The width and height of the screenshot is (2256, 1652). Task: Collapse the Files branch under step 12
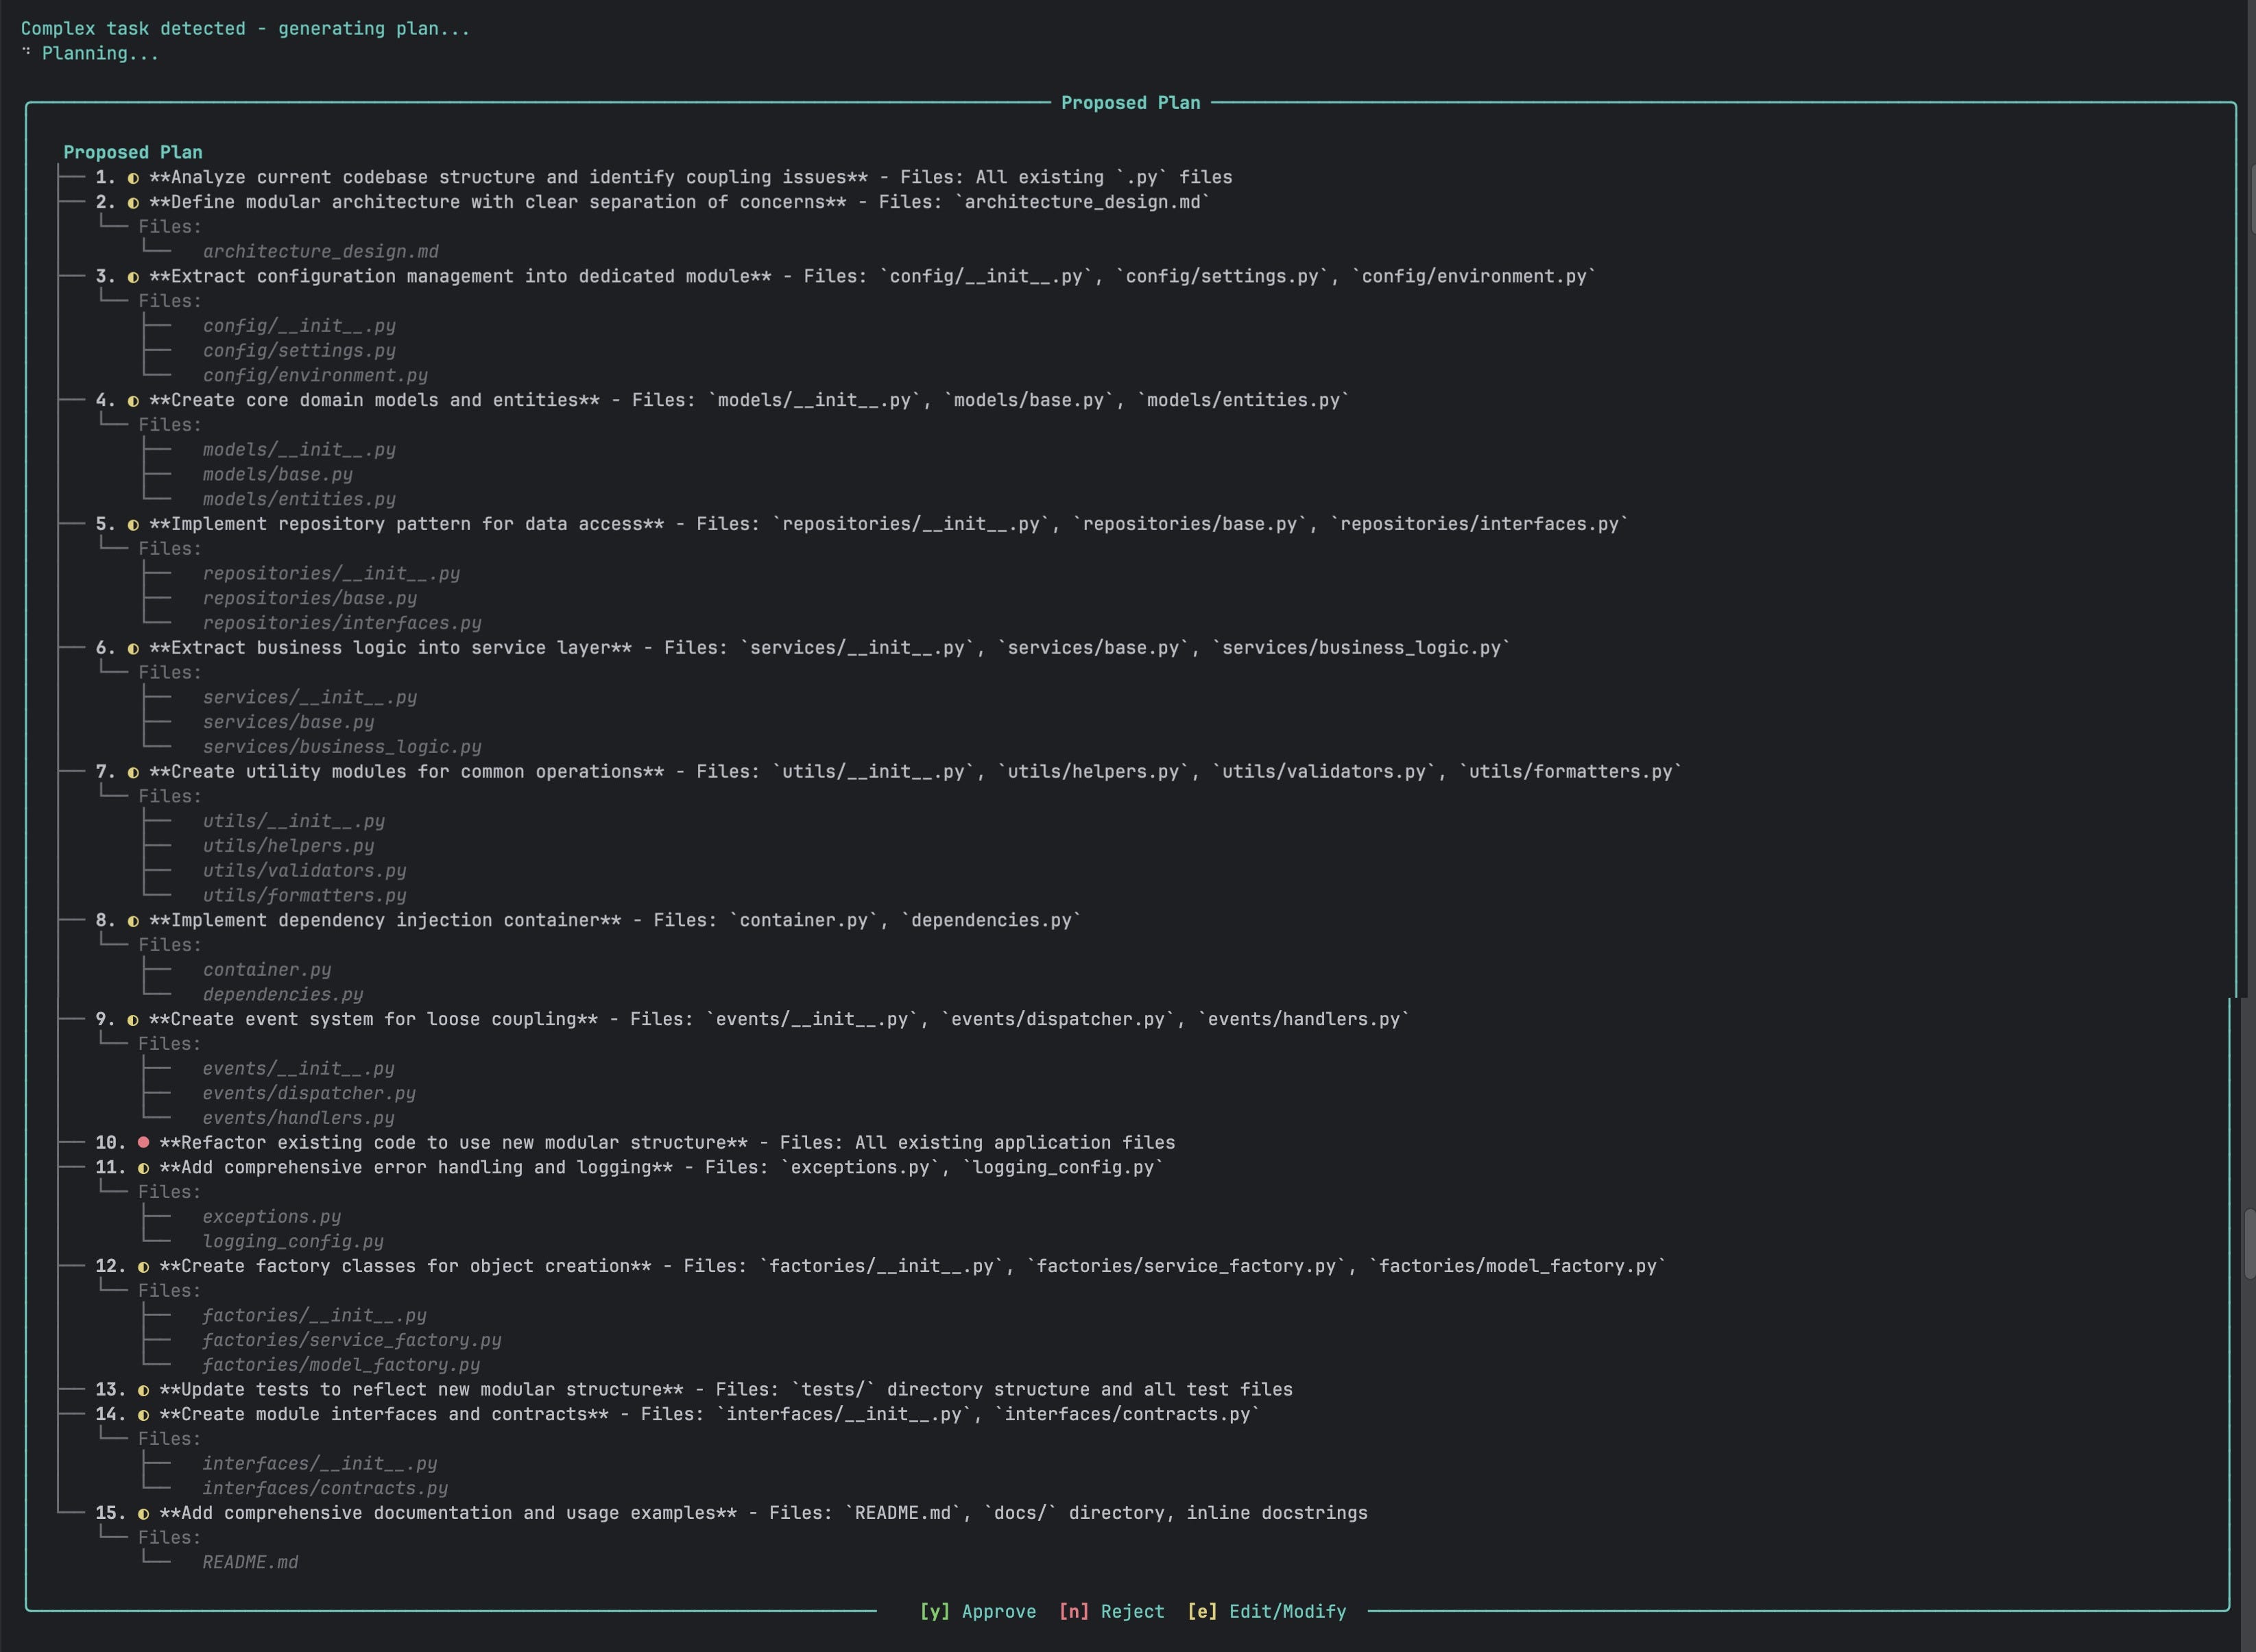169,1291
